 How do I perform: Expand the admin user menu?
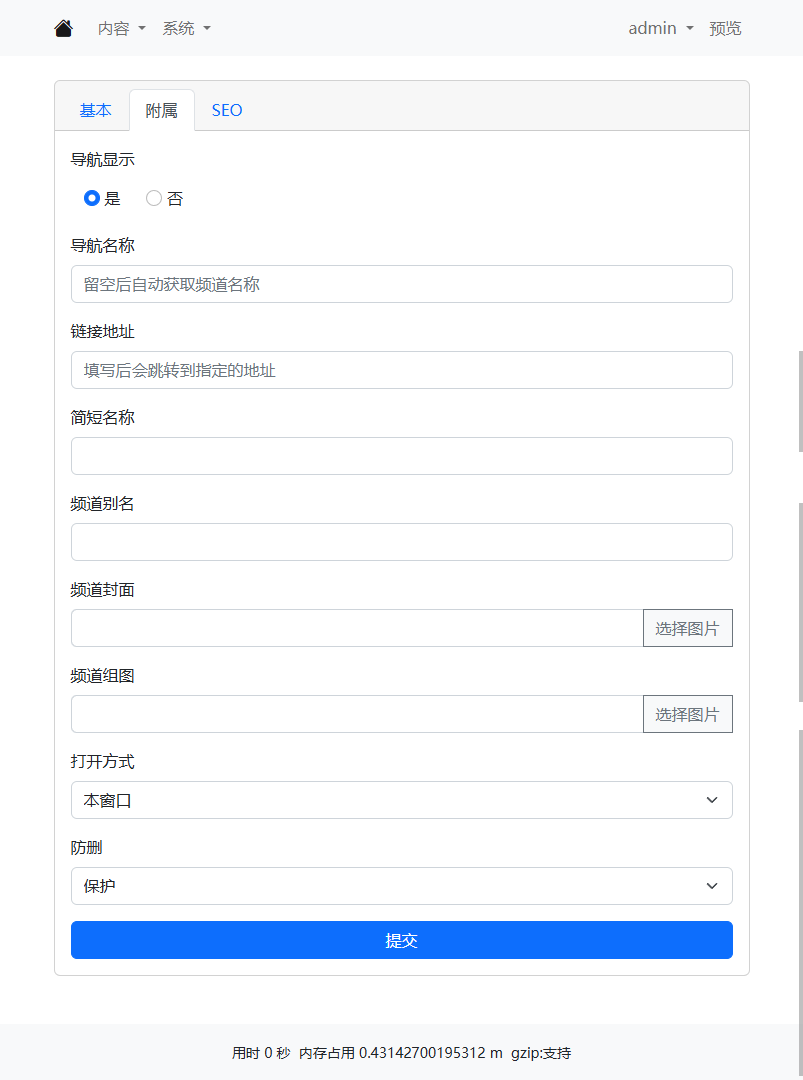pos(660,28)
